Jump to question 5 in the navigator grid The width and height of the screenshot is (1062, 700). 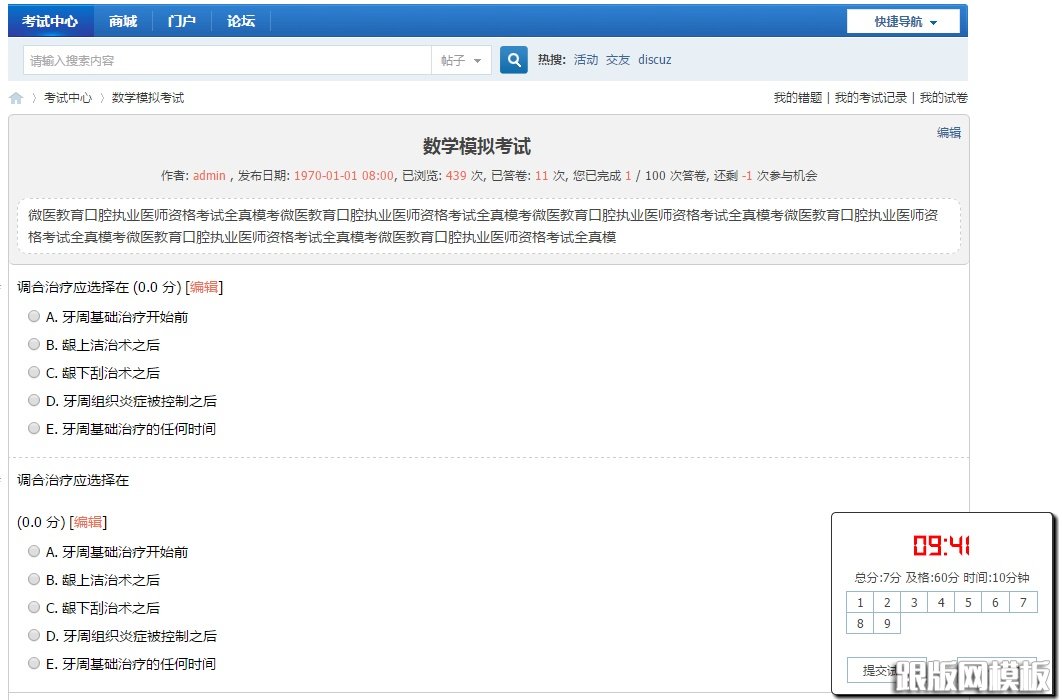coord(967,602)
